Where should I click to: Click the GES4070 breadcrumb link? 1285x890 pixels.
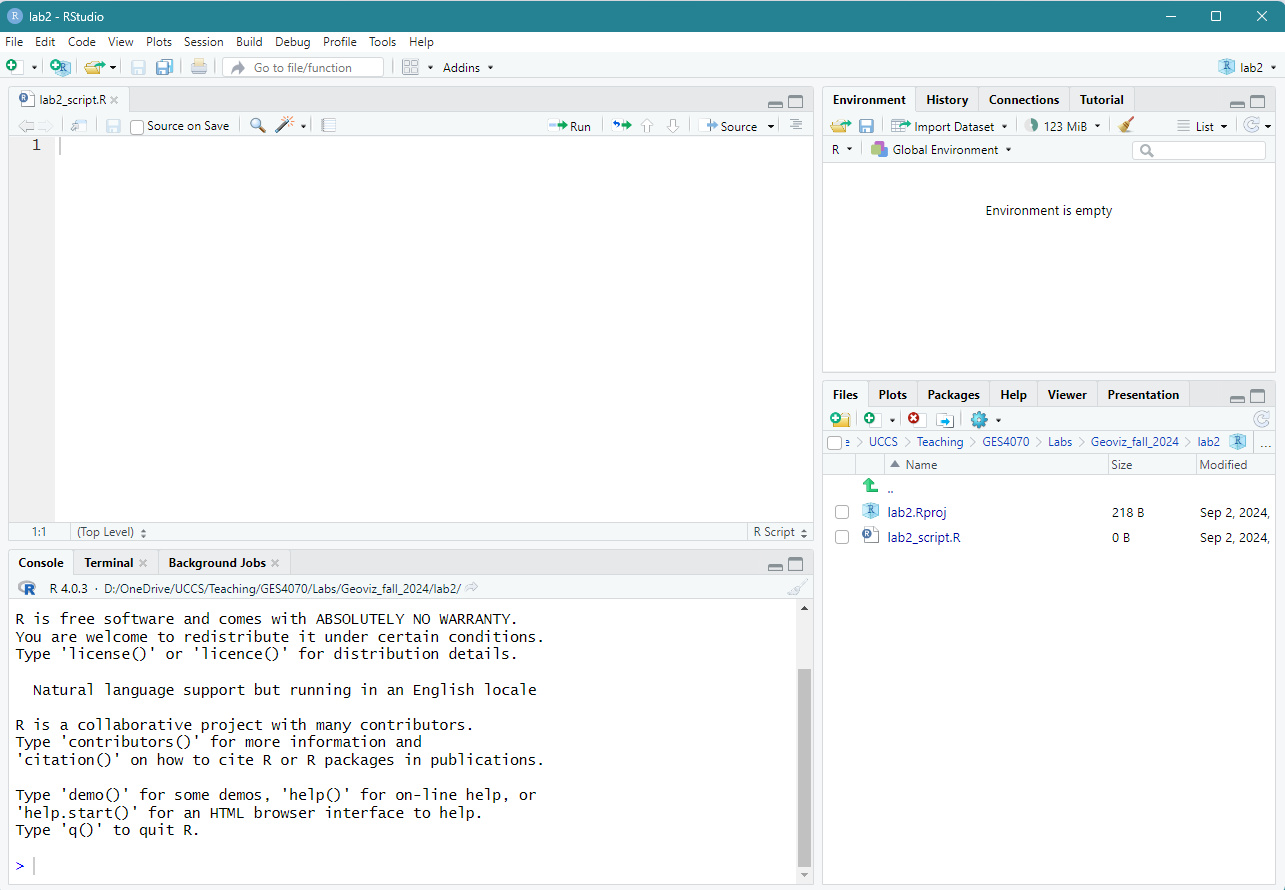pyautogui.click(x=1005, y=442)
